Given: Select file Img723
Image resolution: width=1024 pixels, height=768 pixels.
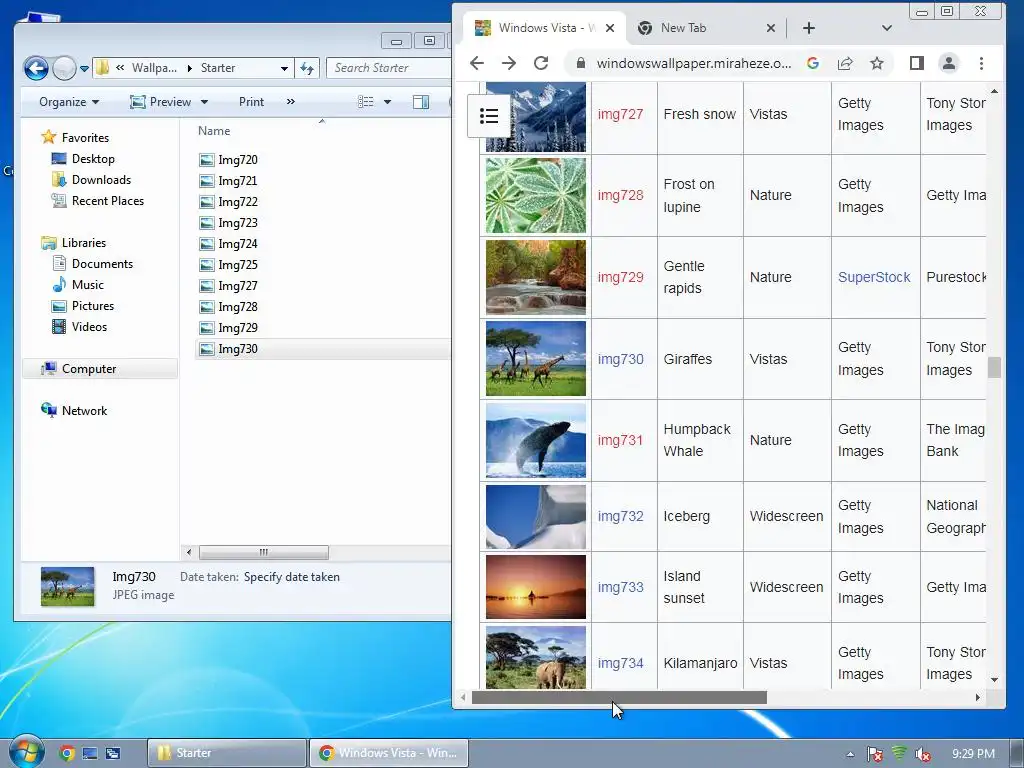Looking at the screenshot, I should [238, 223].
